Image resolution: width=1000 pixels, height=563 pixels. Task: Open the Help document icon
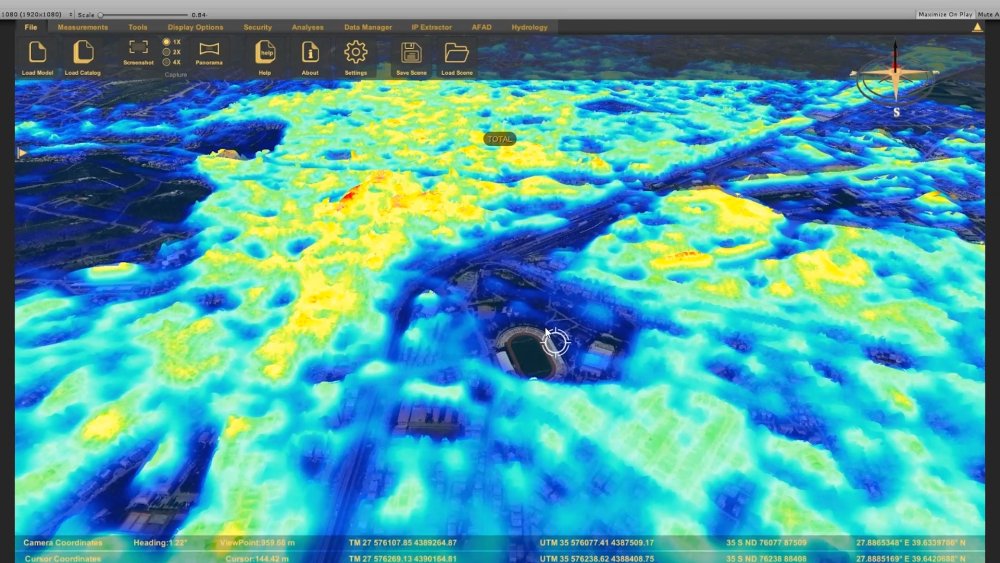point(265,52)
